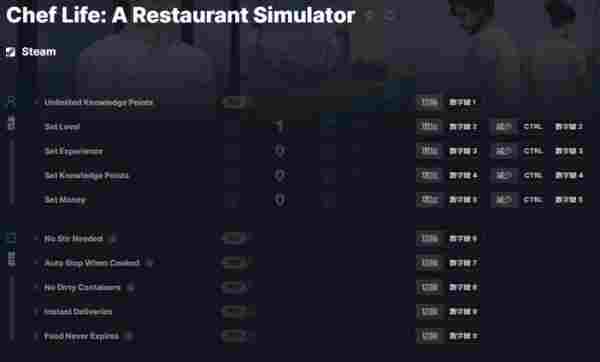This screenshot has height=362, width=600.
Task: Increase the Set Money value
Action: pos(328,200)
